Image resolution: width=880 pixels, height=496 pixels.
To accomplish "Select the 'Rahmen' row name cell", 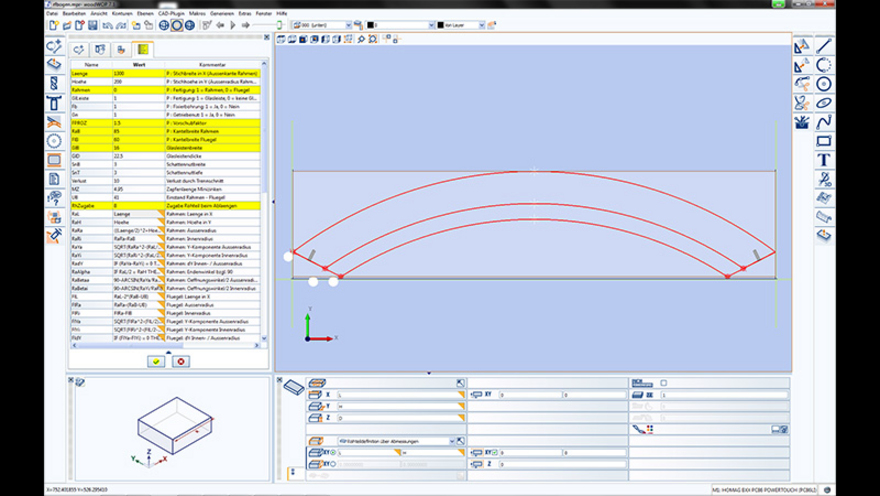I will (x=91, y=90).
